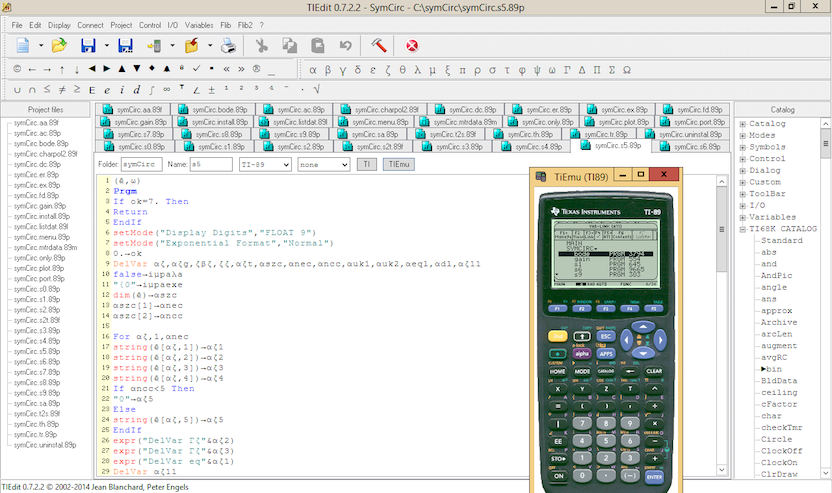The image size is (832, 493).
Task: Build project with the hammer icon
Action: tap(378, 46)
